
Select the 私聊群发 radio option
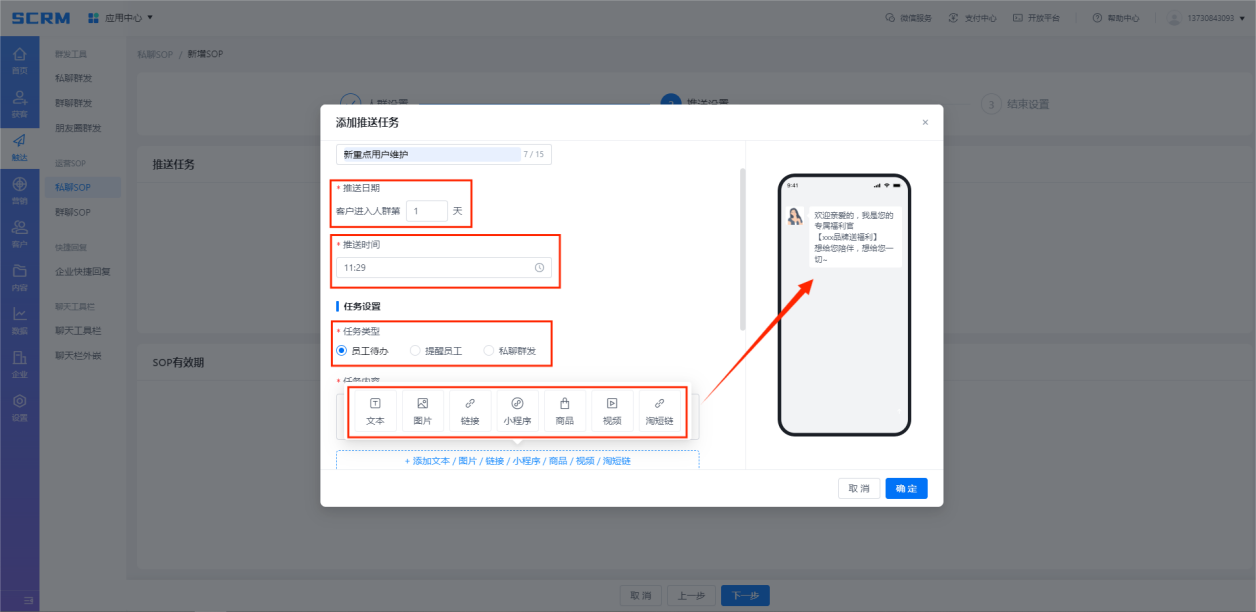[489, 351]
